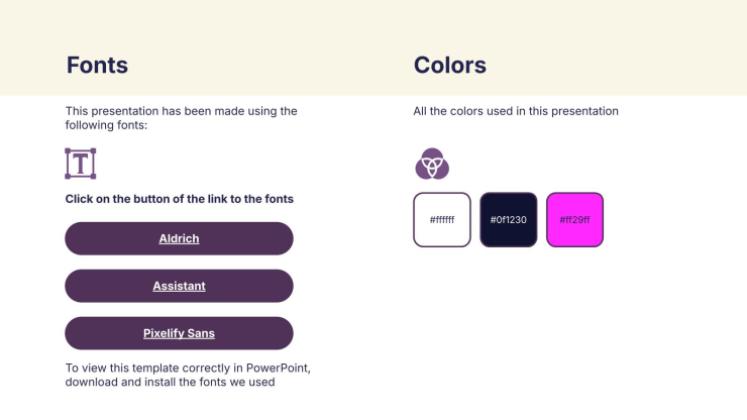Click the bold 'Click on the button' instruction

click(x=179, y=199)
